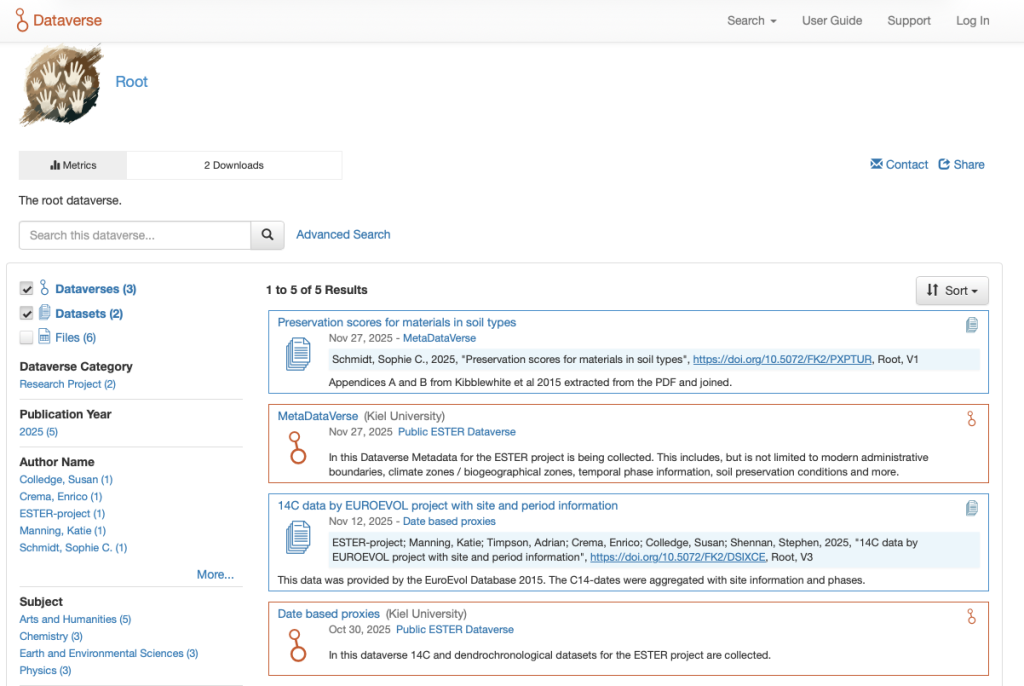Image resolution: width=1024 pixels, height=686 pixels.
Task: Open User Guide from the navbar
Action: click(831, 20)
